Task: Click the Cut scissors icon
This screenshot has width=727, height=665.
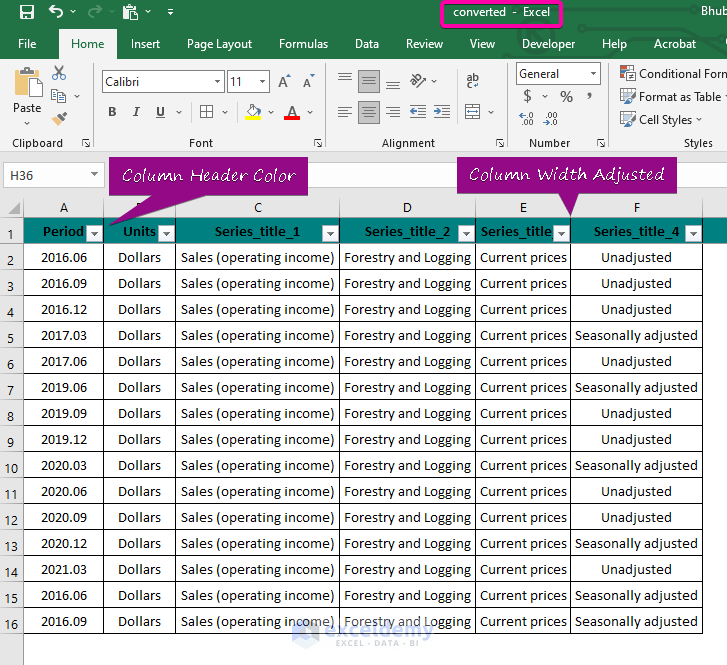Action: tap(59, 73)
